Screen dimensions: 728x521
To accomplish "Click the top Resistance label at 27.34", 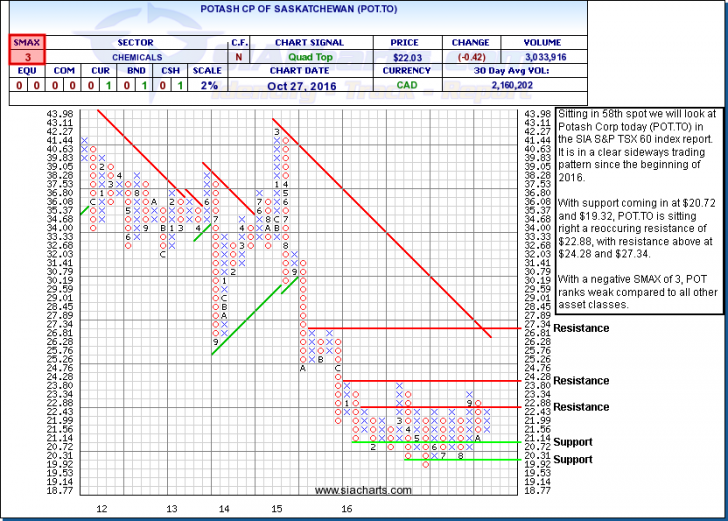I will pos(581,329).
